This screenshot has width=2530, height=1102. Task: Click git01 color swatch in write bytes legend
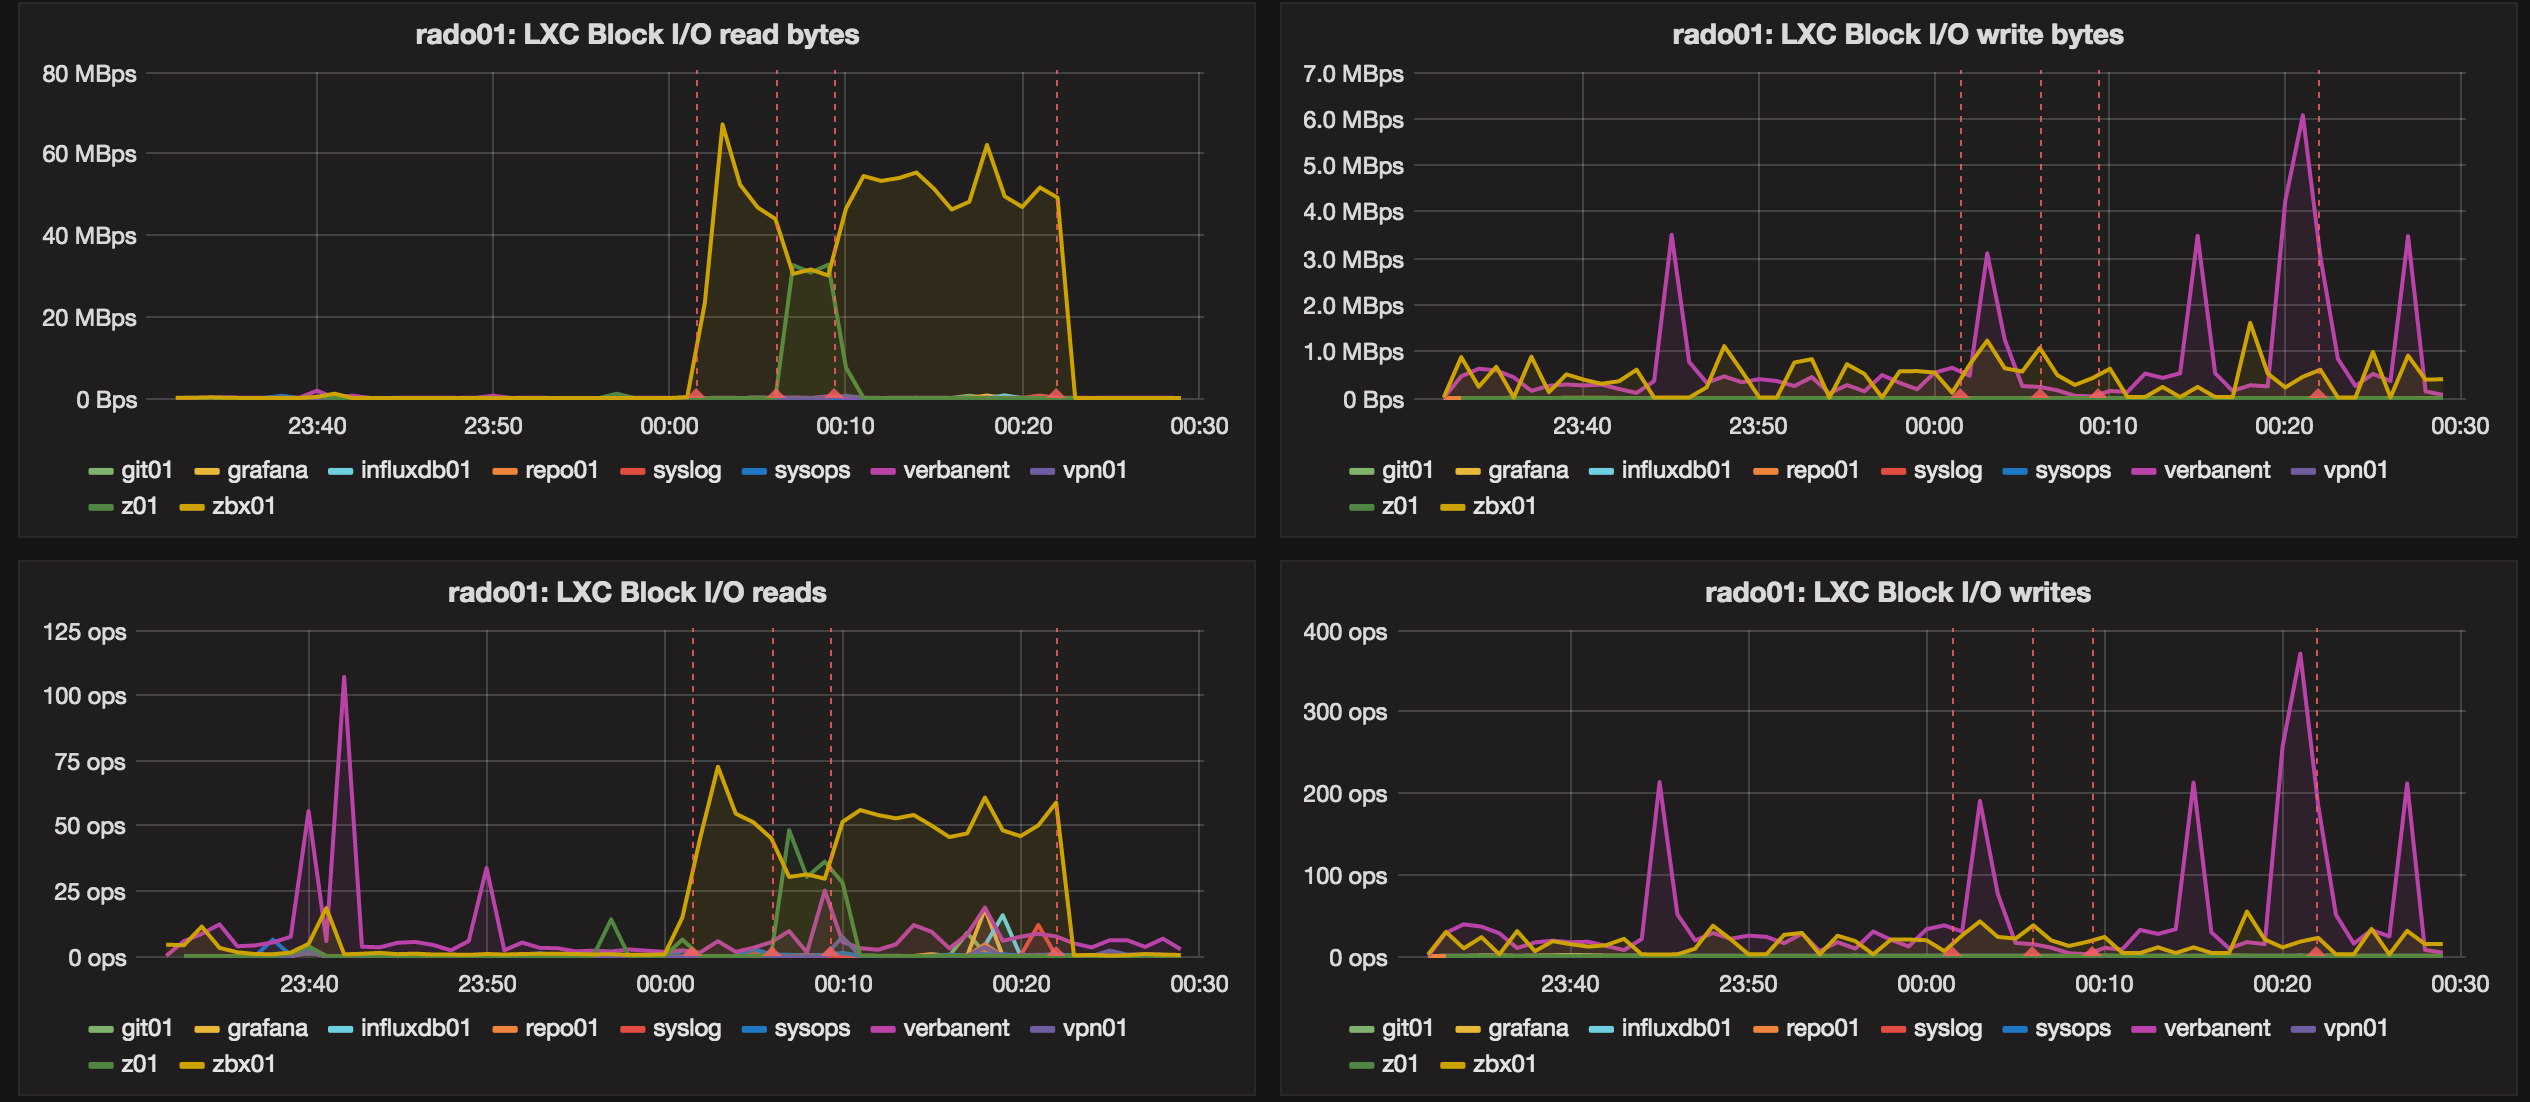(1360, 471)
